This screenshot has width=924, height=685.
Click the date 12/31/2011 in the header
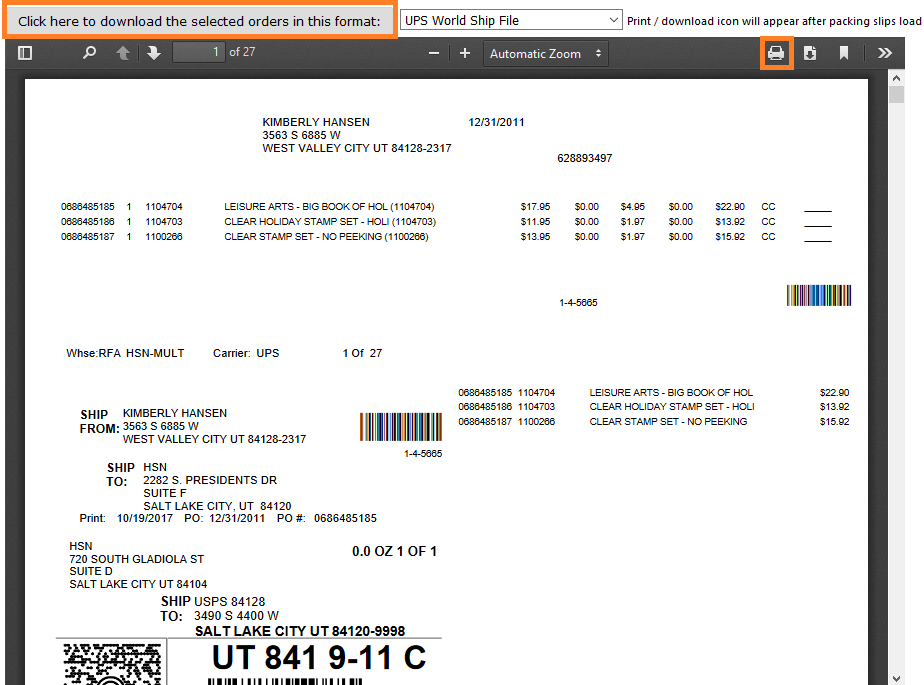click(x=496, y=122)
